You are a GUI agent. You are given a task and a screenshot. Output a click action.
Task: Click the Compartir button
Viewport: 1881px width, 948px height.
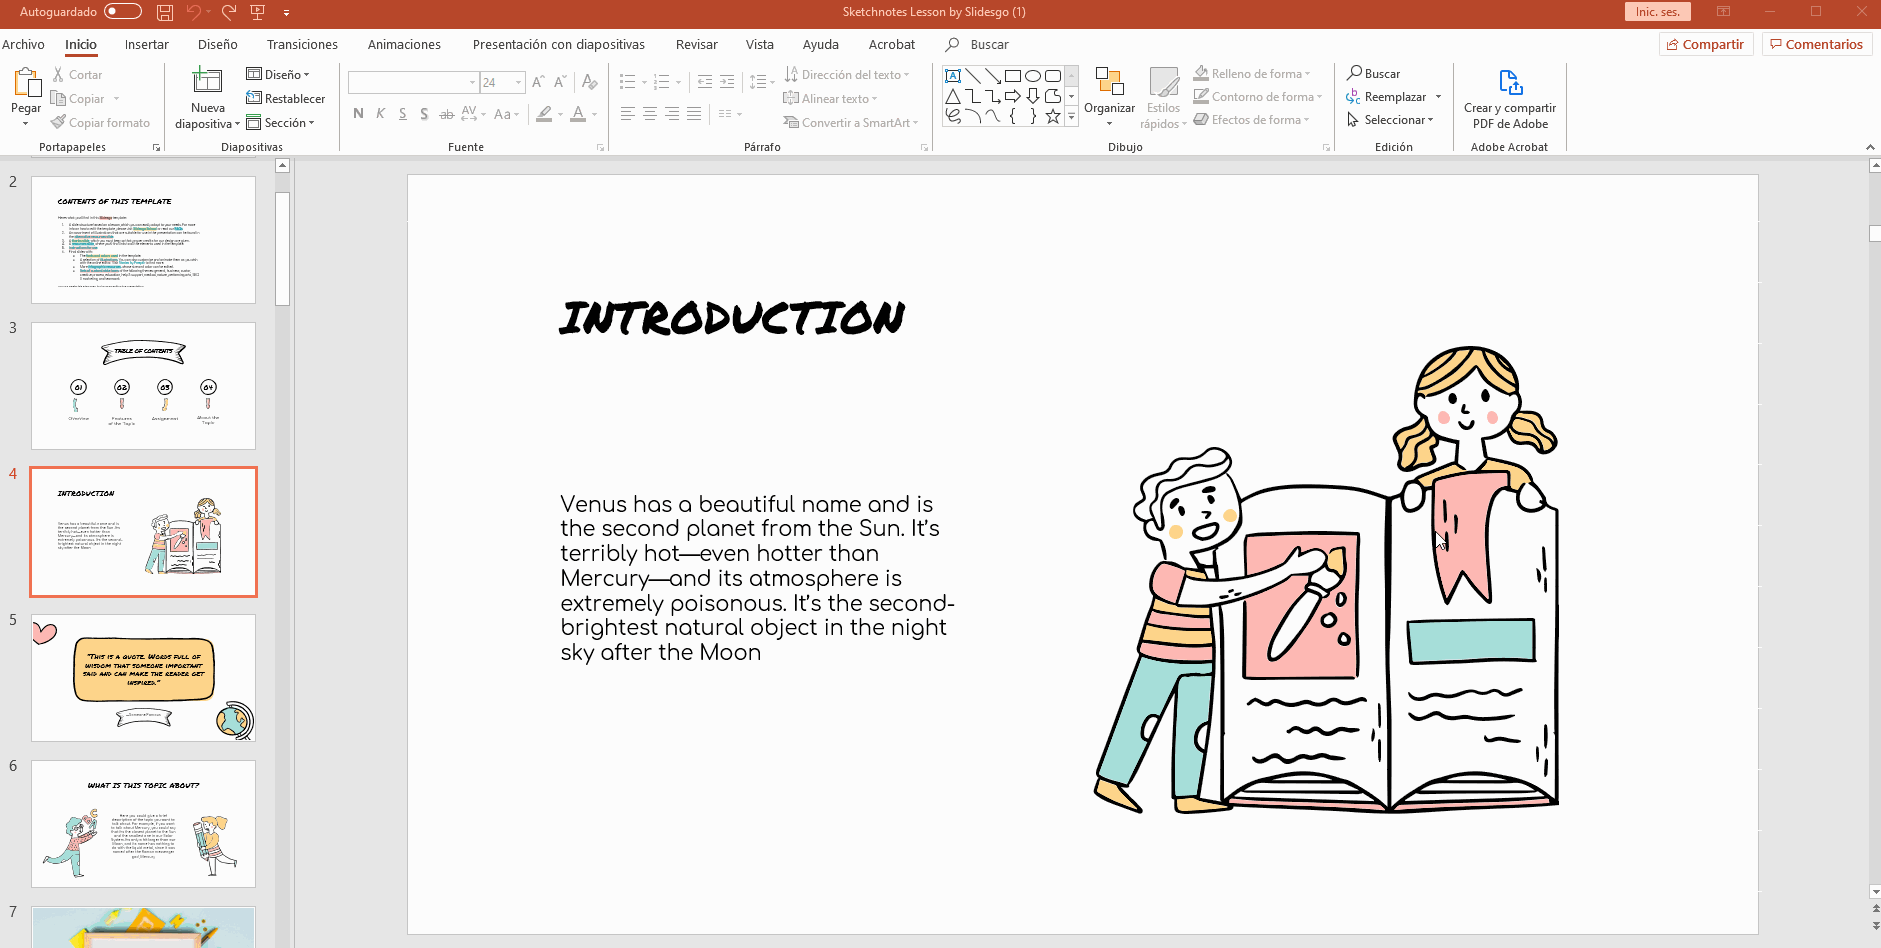pos(1706,44)
